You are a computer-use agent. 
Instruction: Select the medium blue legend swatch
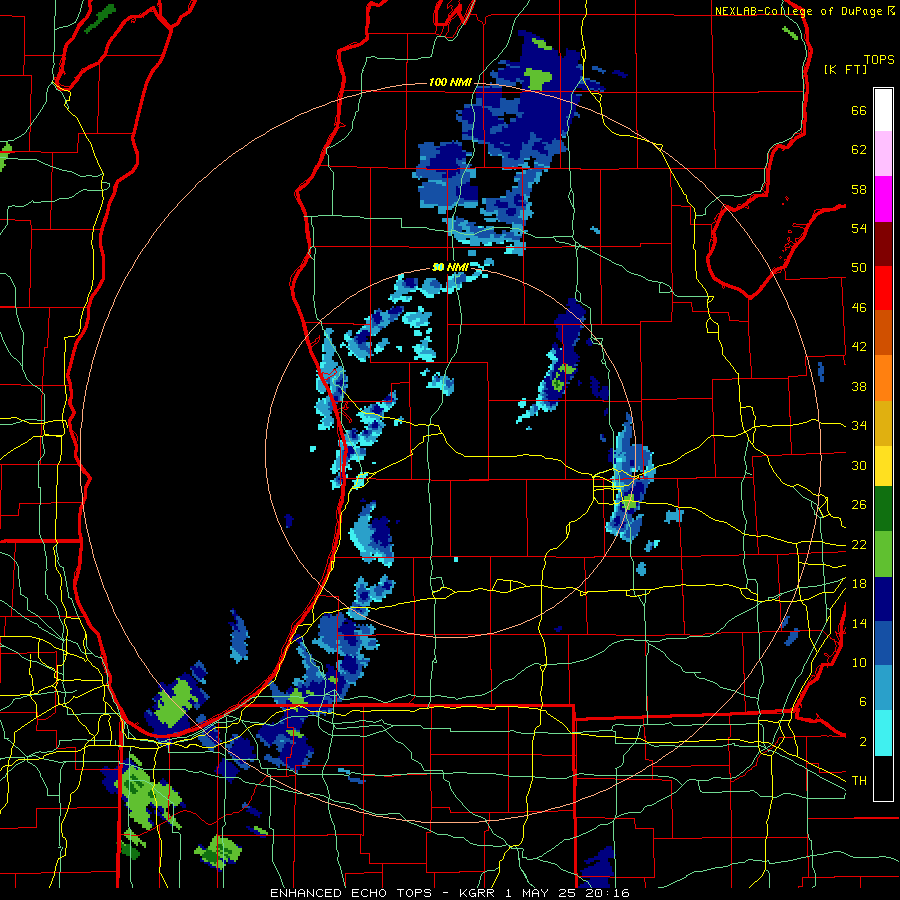click(883, 643)
